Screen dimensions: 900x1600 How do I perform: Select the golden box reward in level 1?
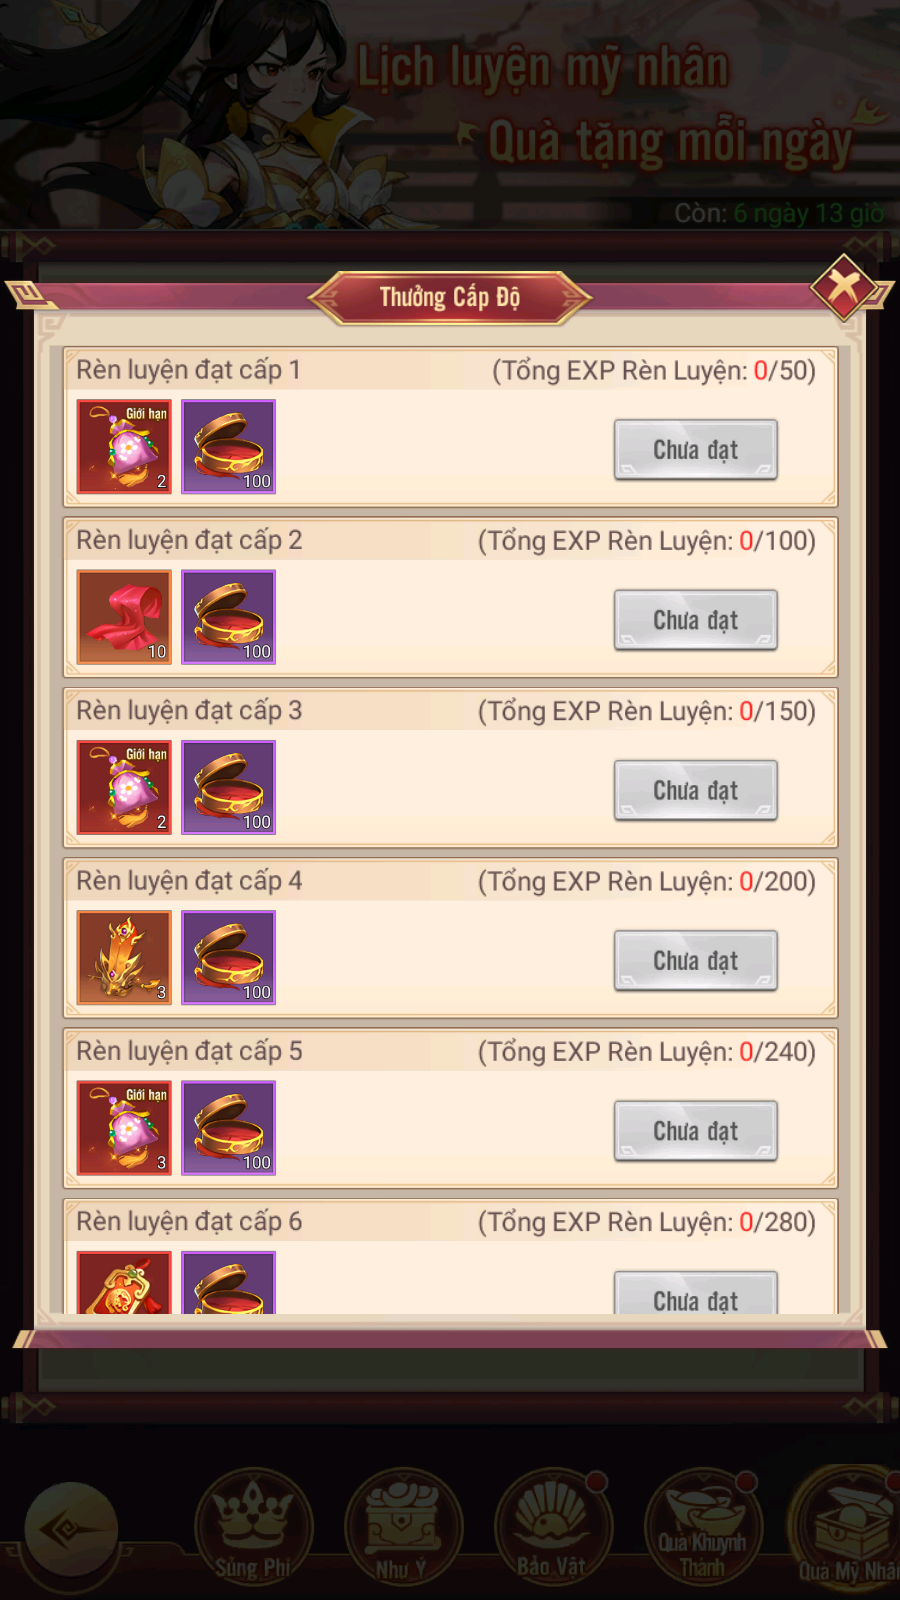229,447
